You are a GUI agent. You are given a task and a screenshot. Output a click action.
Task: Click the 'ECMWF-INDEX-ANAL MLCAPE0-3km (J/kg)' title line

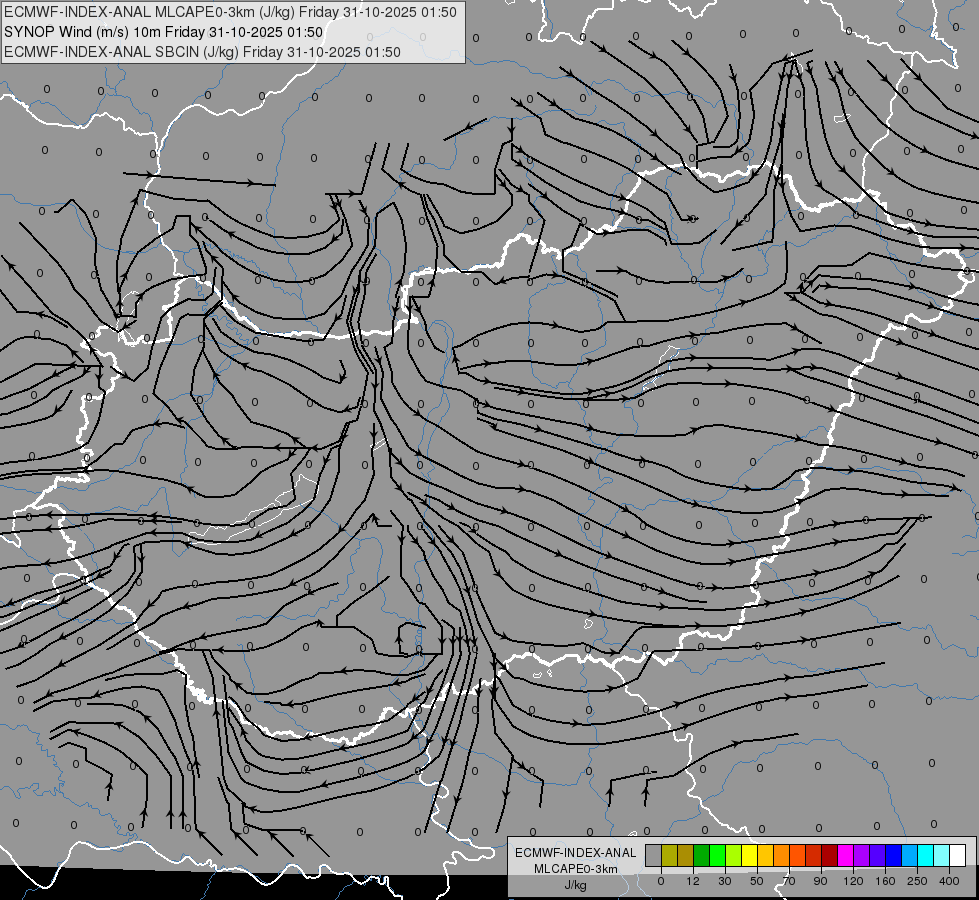(230, 12)
